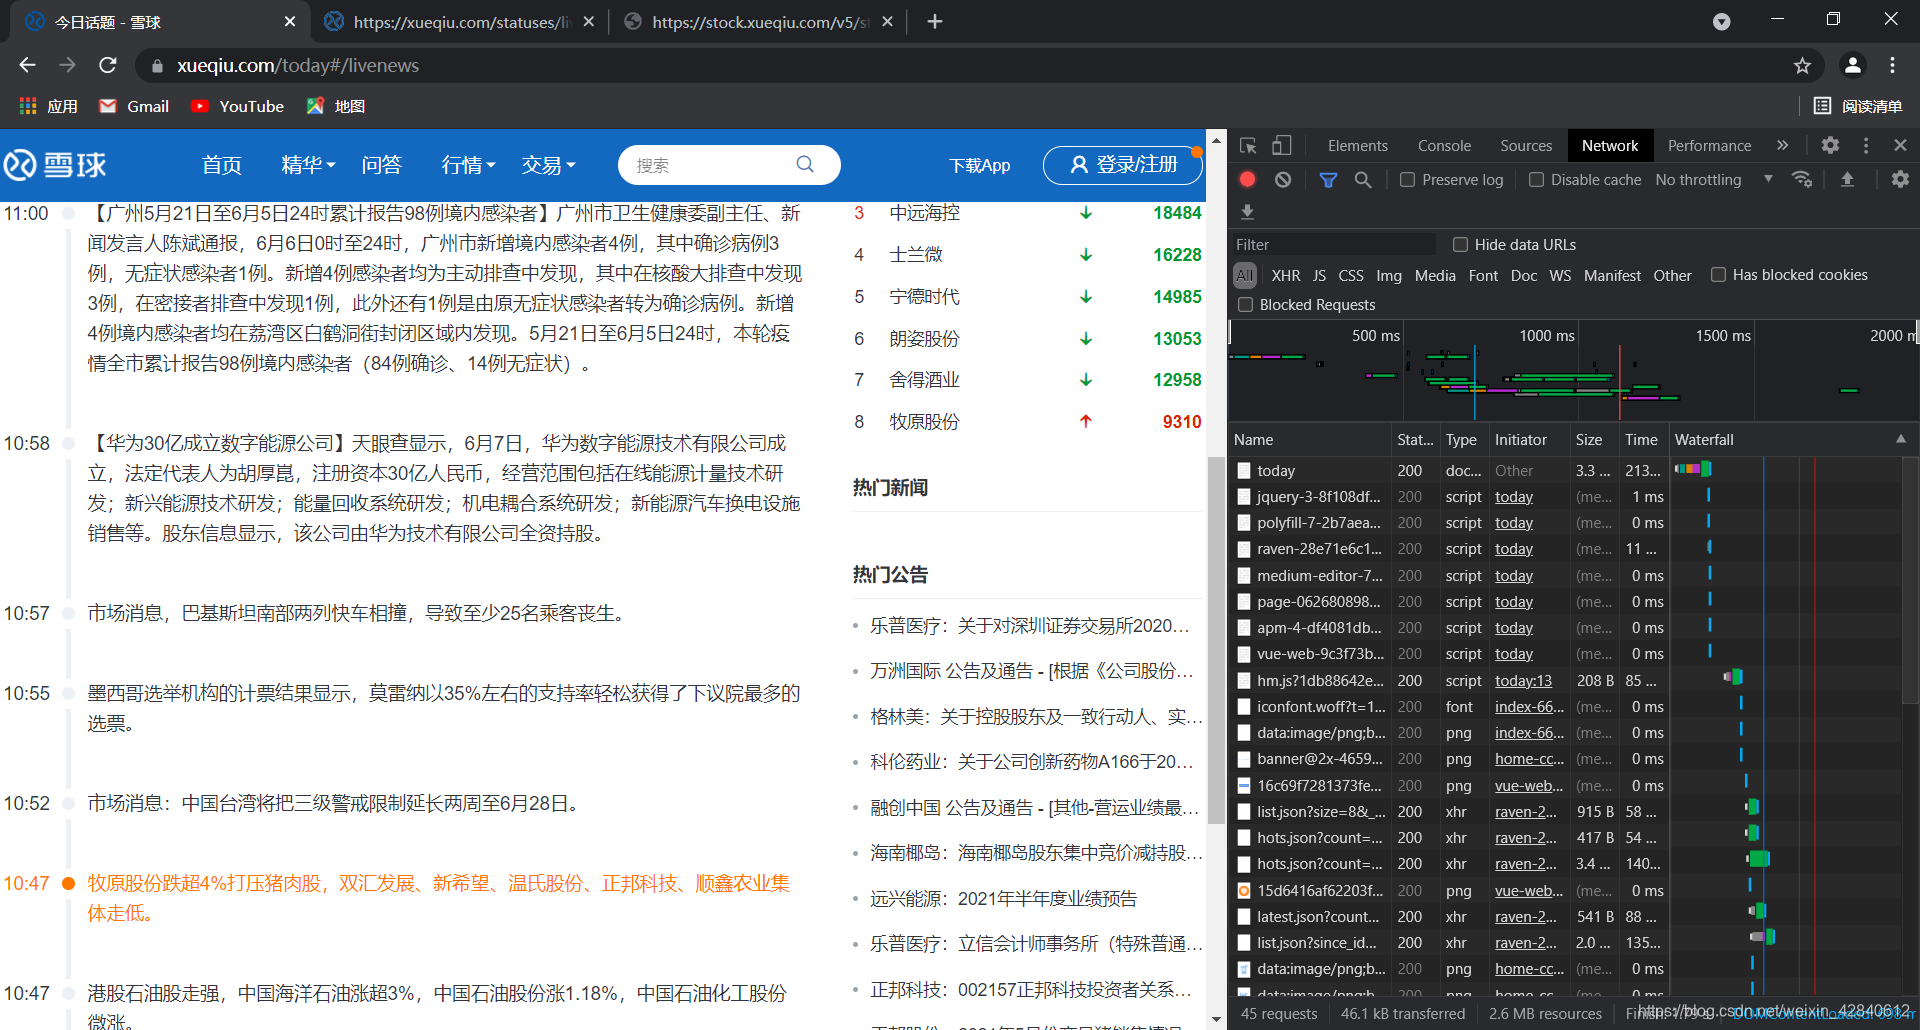Open the reading list 阅读清单
1920x1030 pixels.
click(1858, 106)
